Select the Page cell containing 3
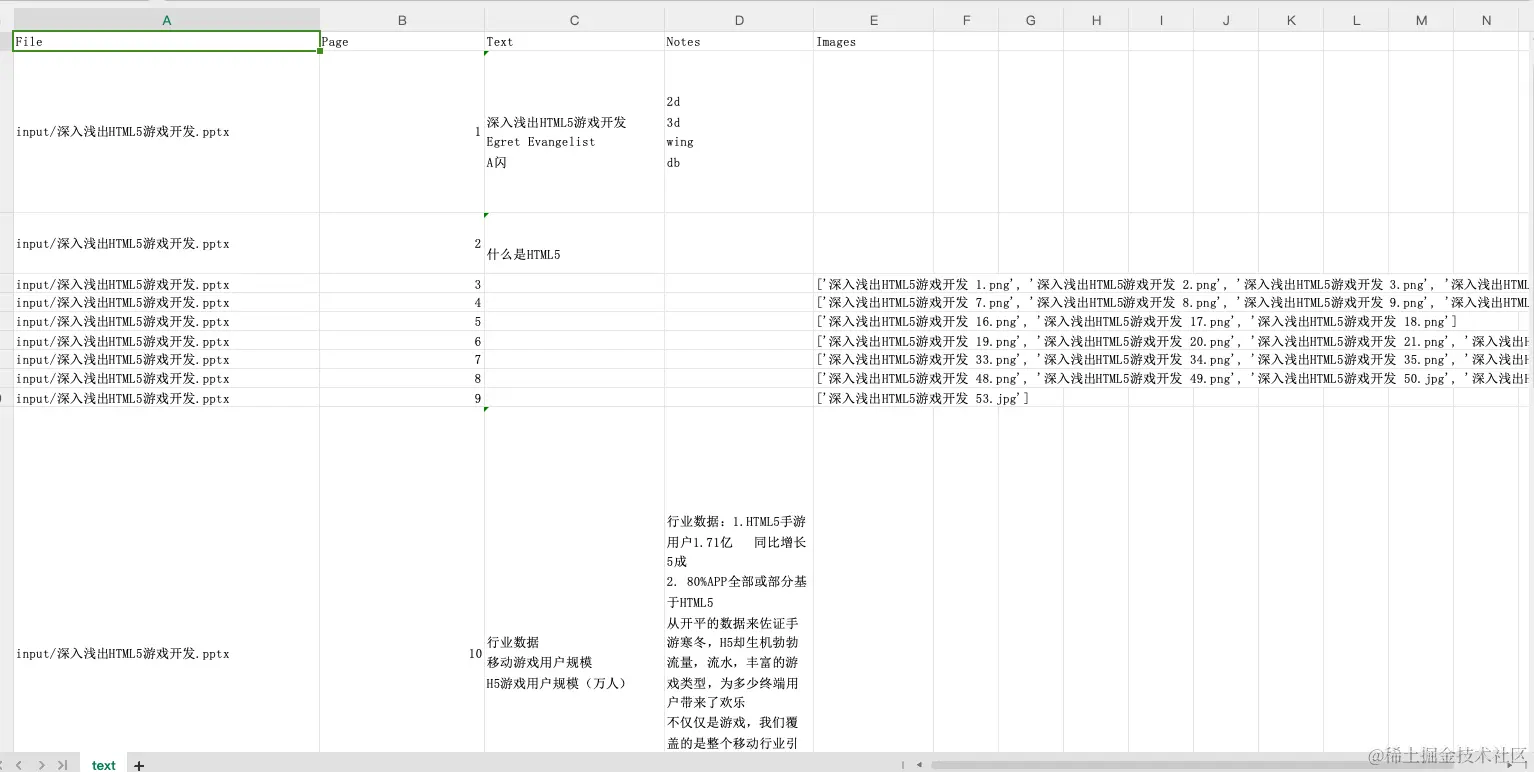The width and height of the screenshot is (1534, 772). click(402, 284)
